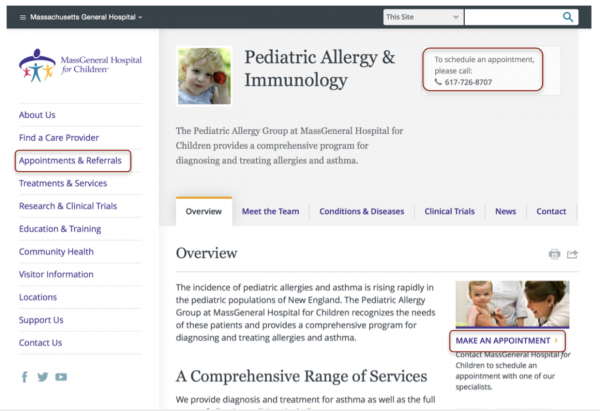Open the Locations sidebar link
This screenshot has height=411, width=600.
coord(38,297)
